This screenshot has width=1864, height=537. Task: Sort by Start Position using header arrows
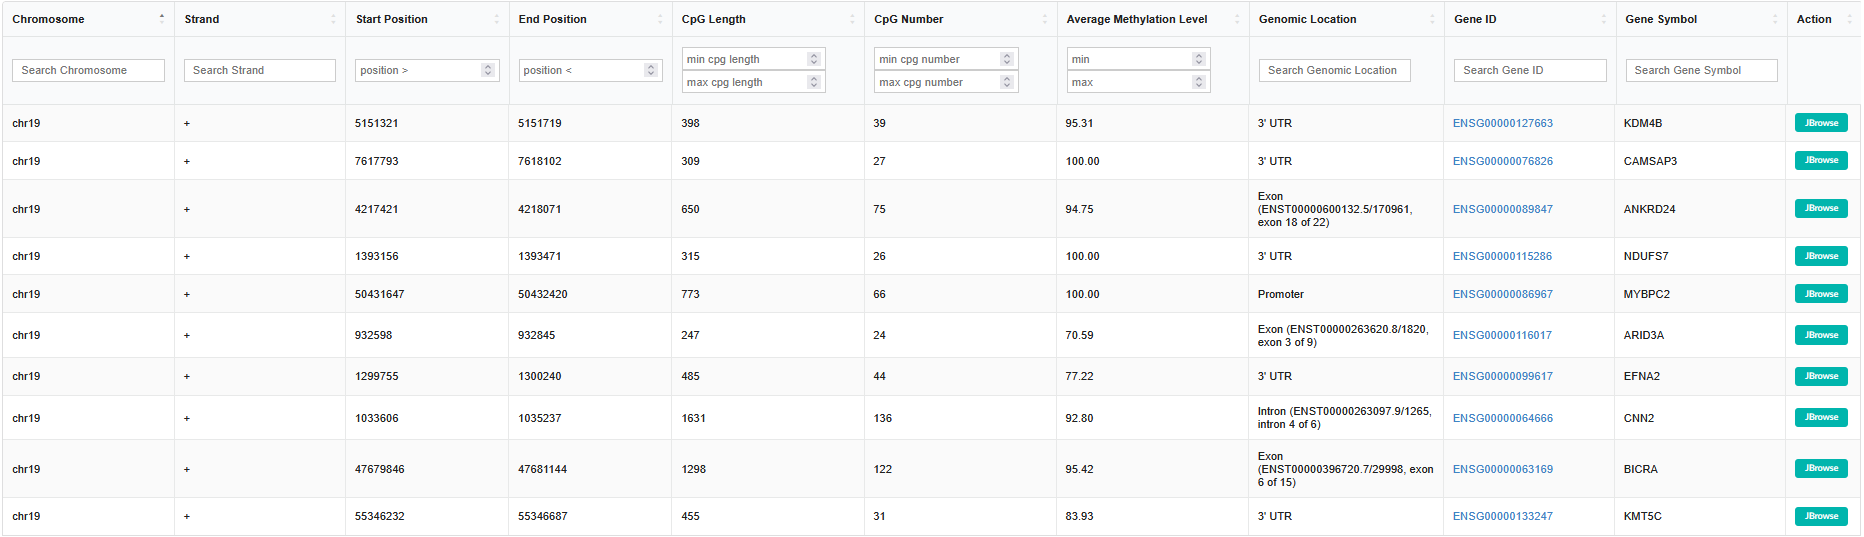pos(496,19)
